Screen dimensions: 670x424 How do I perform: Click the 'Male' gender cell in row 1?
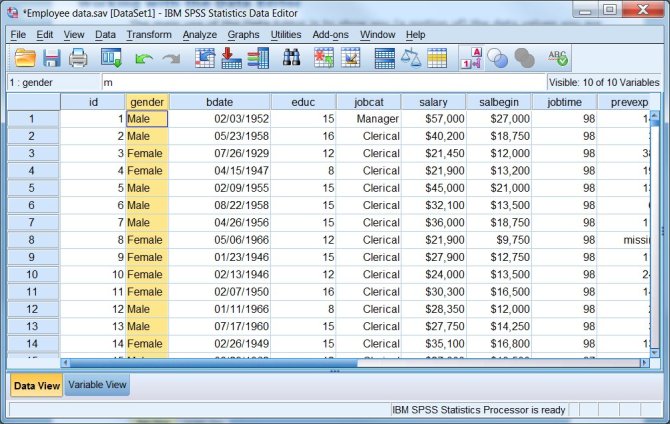tap(147, 119)
